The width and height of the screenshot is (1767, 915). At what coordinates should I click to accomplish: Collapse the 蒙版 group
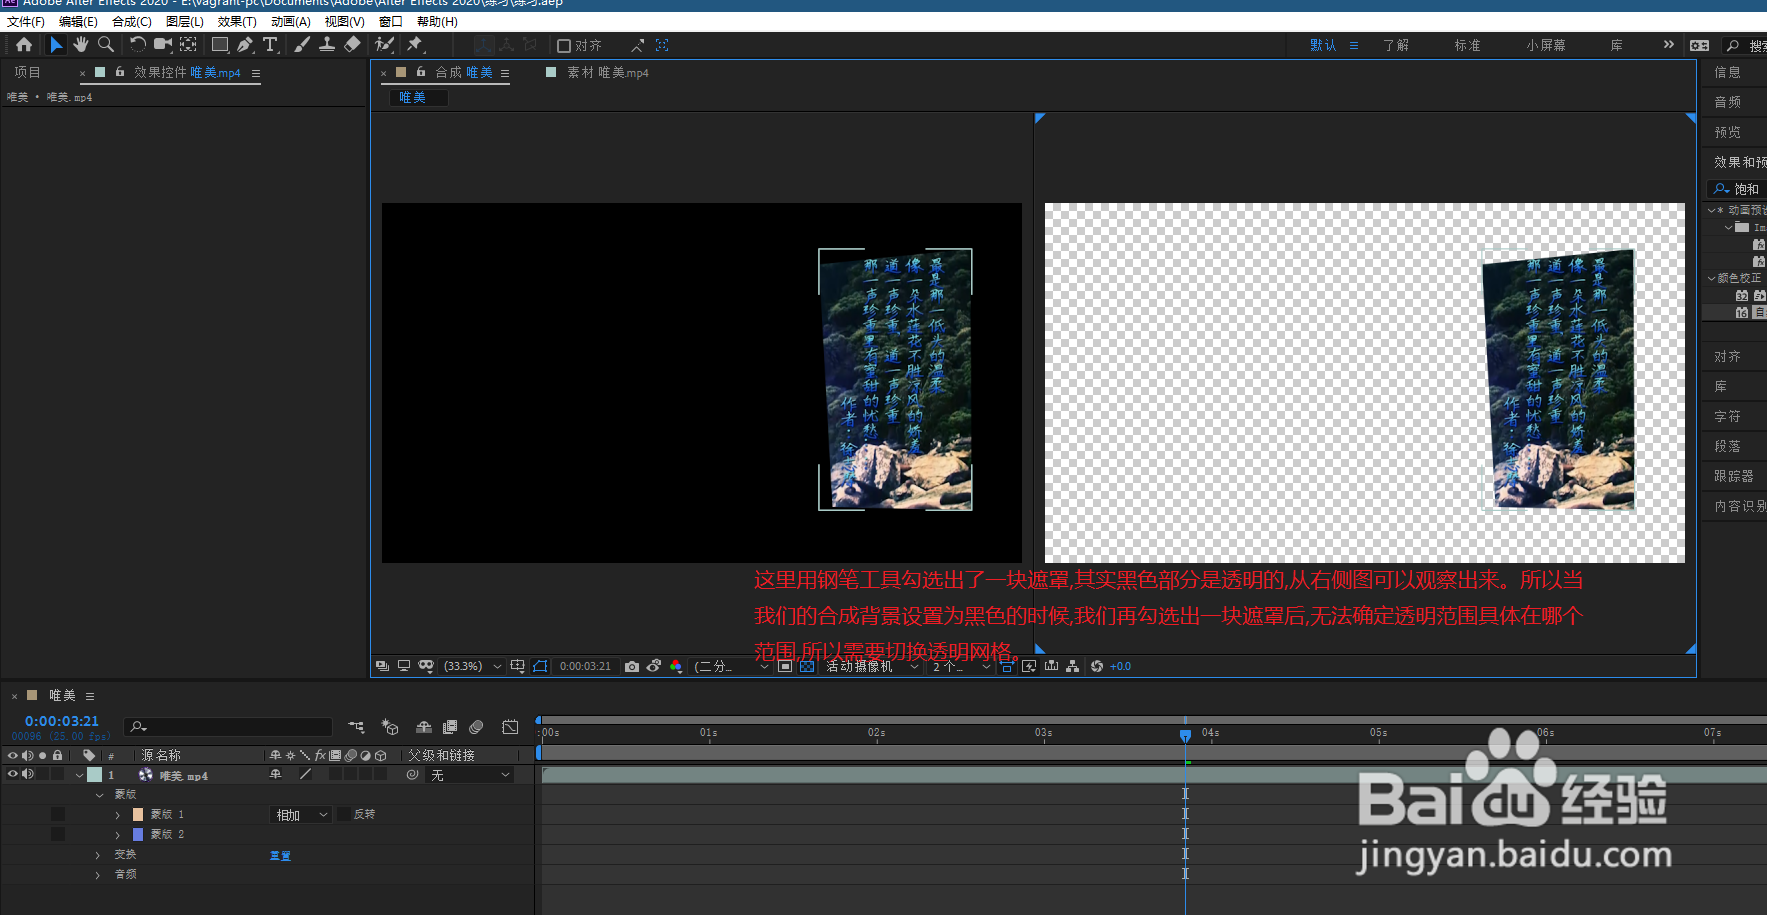(x=99, y=795)
